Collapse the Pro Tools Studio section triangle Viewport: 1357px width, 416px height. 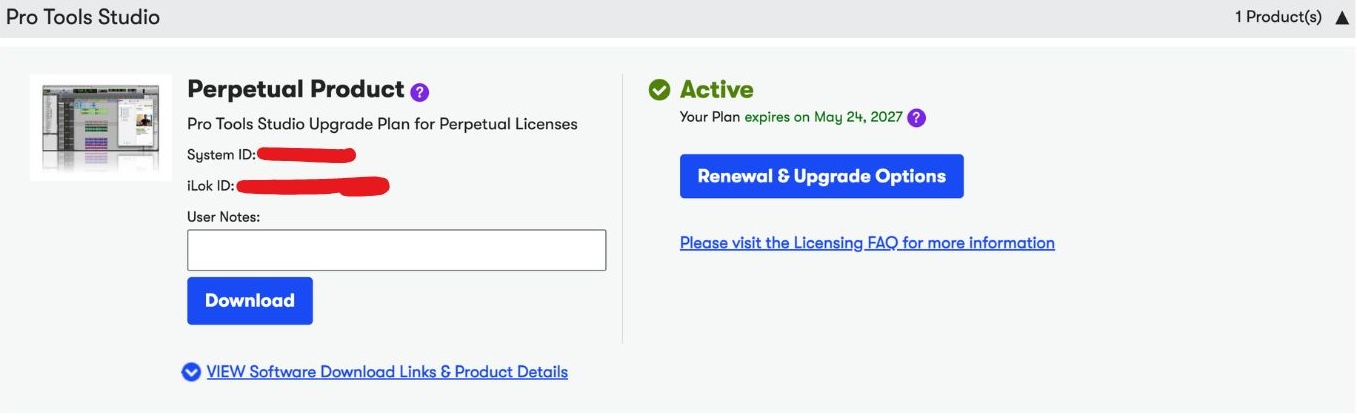pos(1342,18)
